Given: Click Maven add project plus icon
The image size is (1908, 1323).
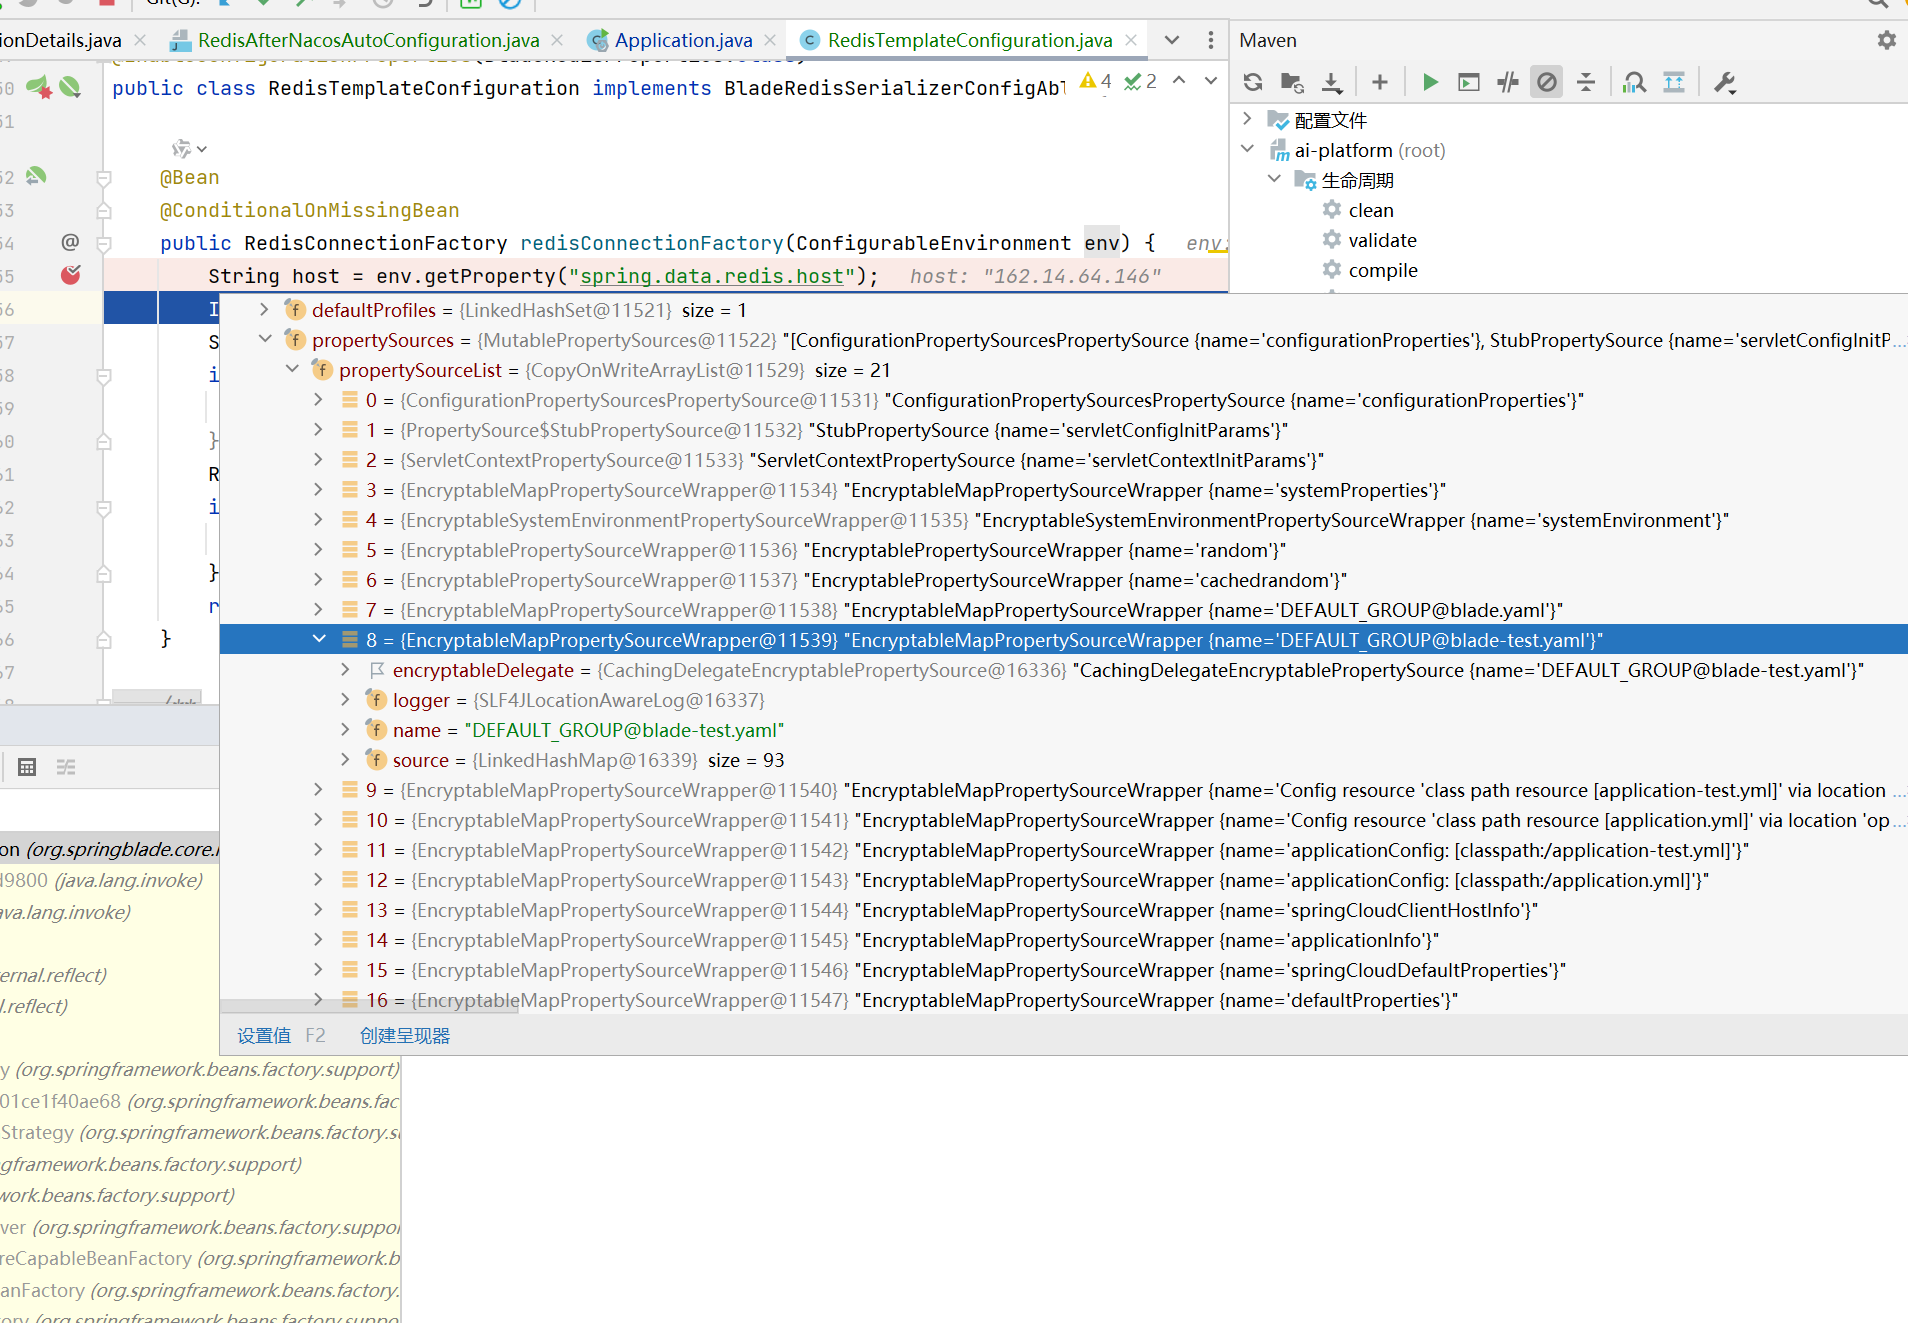Looking at the screenshot, I should tap(1380, 82).
